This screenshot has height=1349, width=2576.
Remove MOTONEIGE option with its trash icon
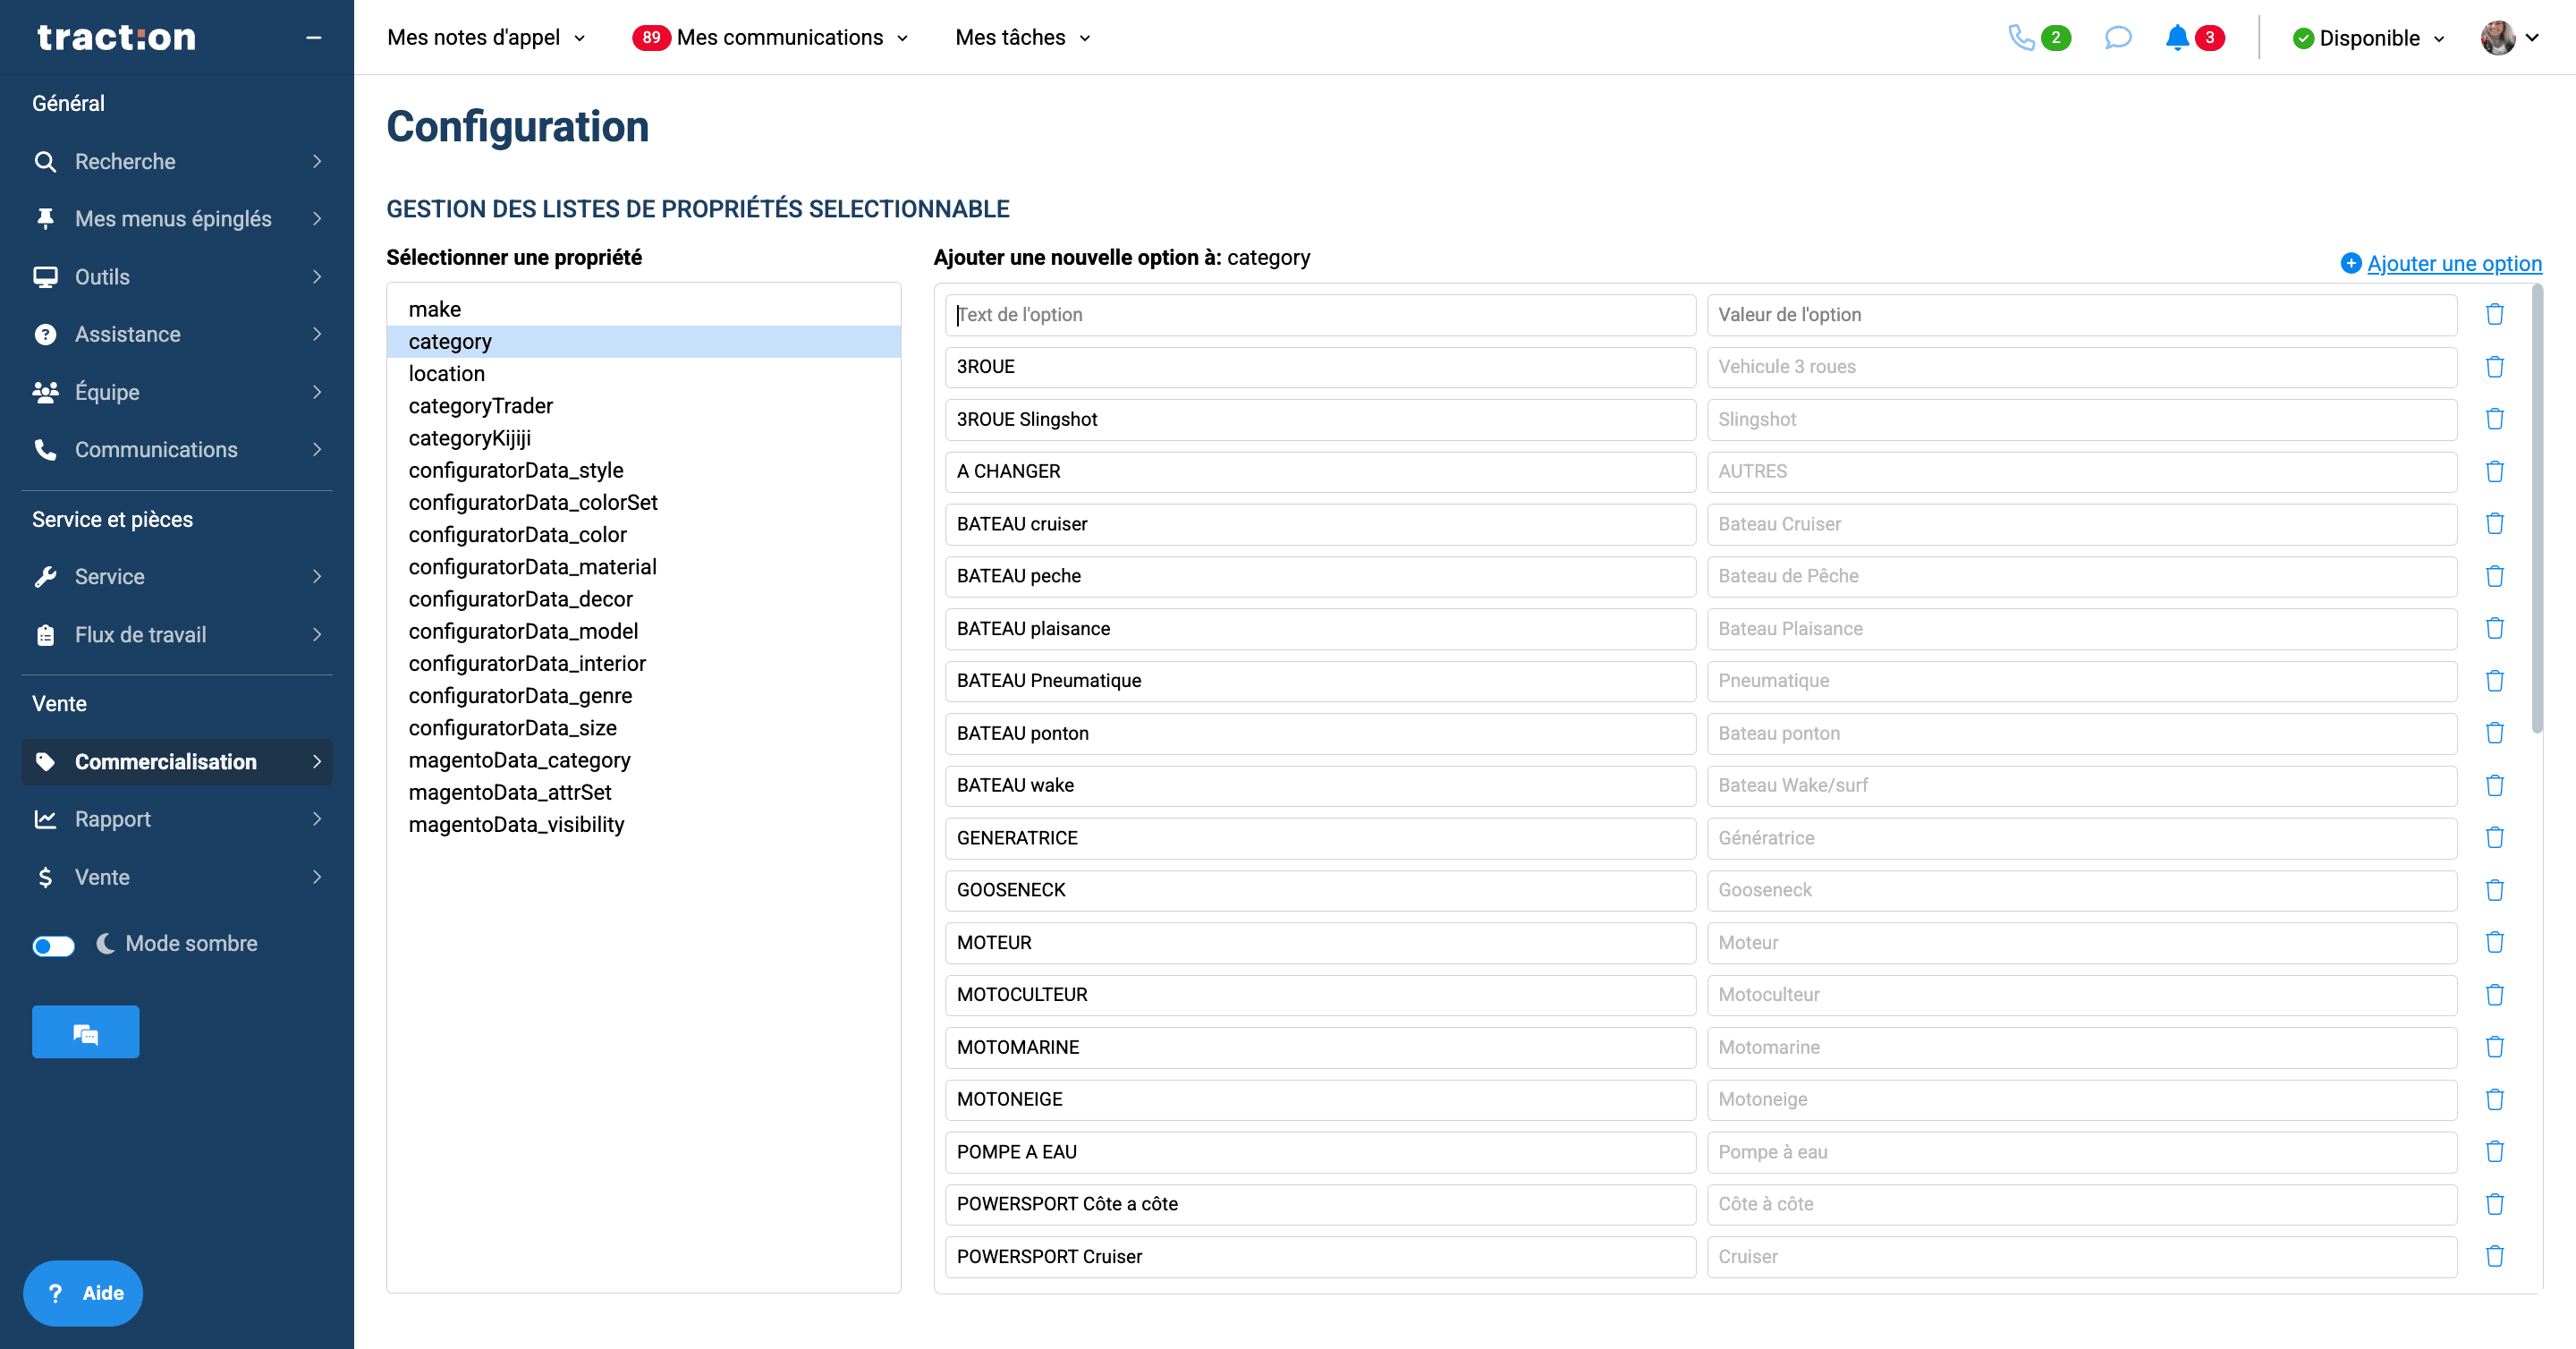click(2494, 1099)
